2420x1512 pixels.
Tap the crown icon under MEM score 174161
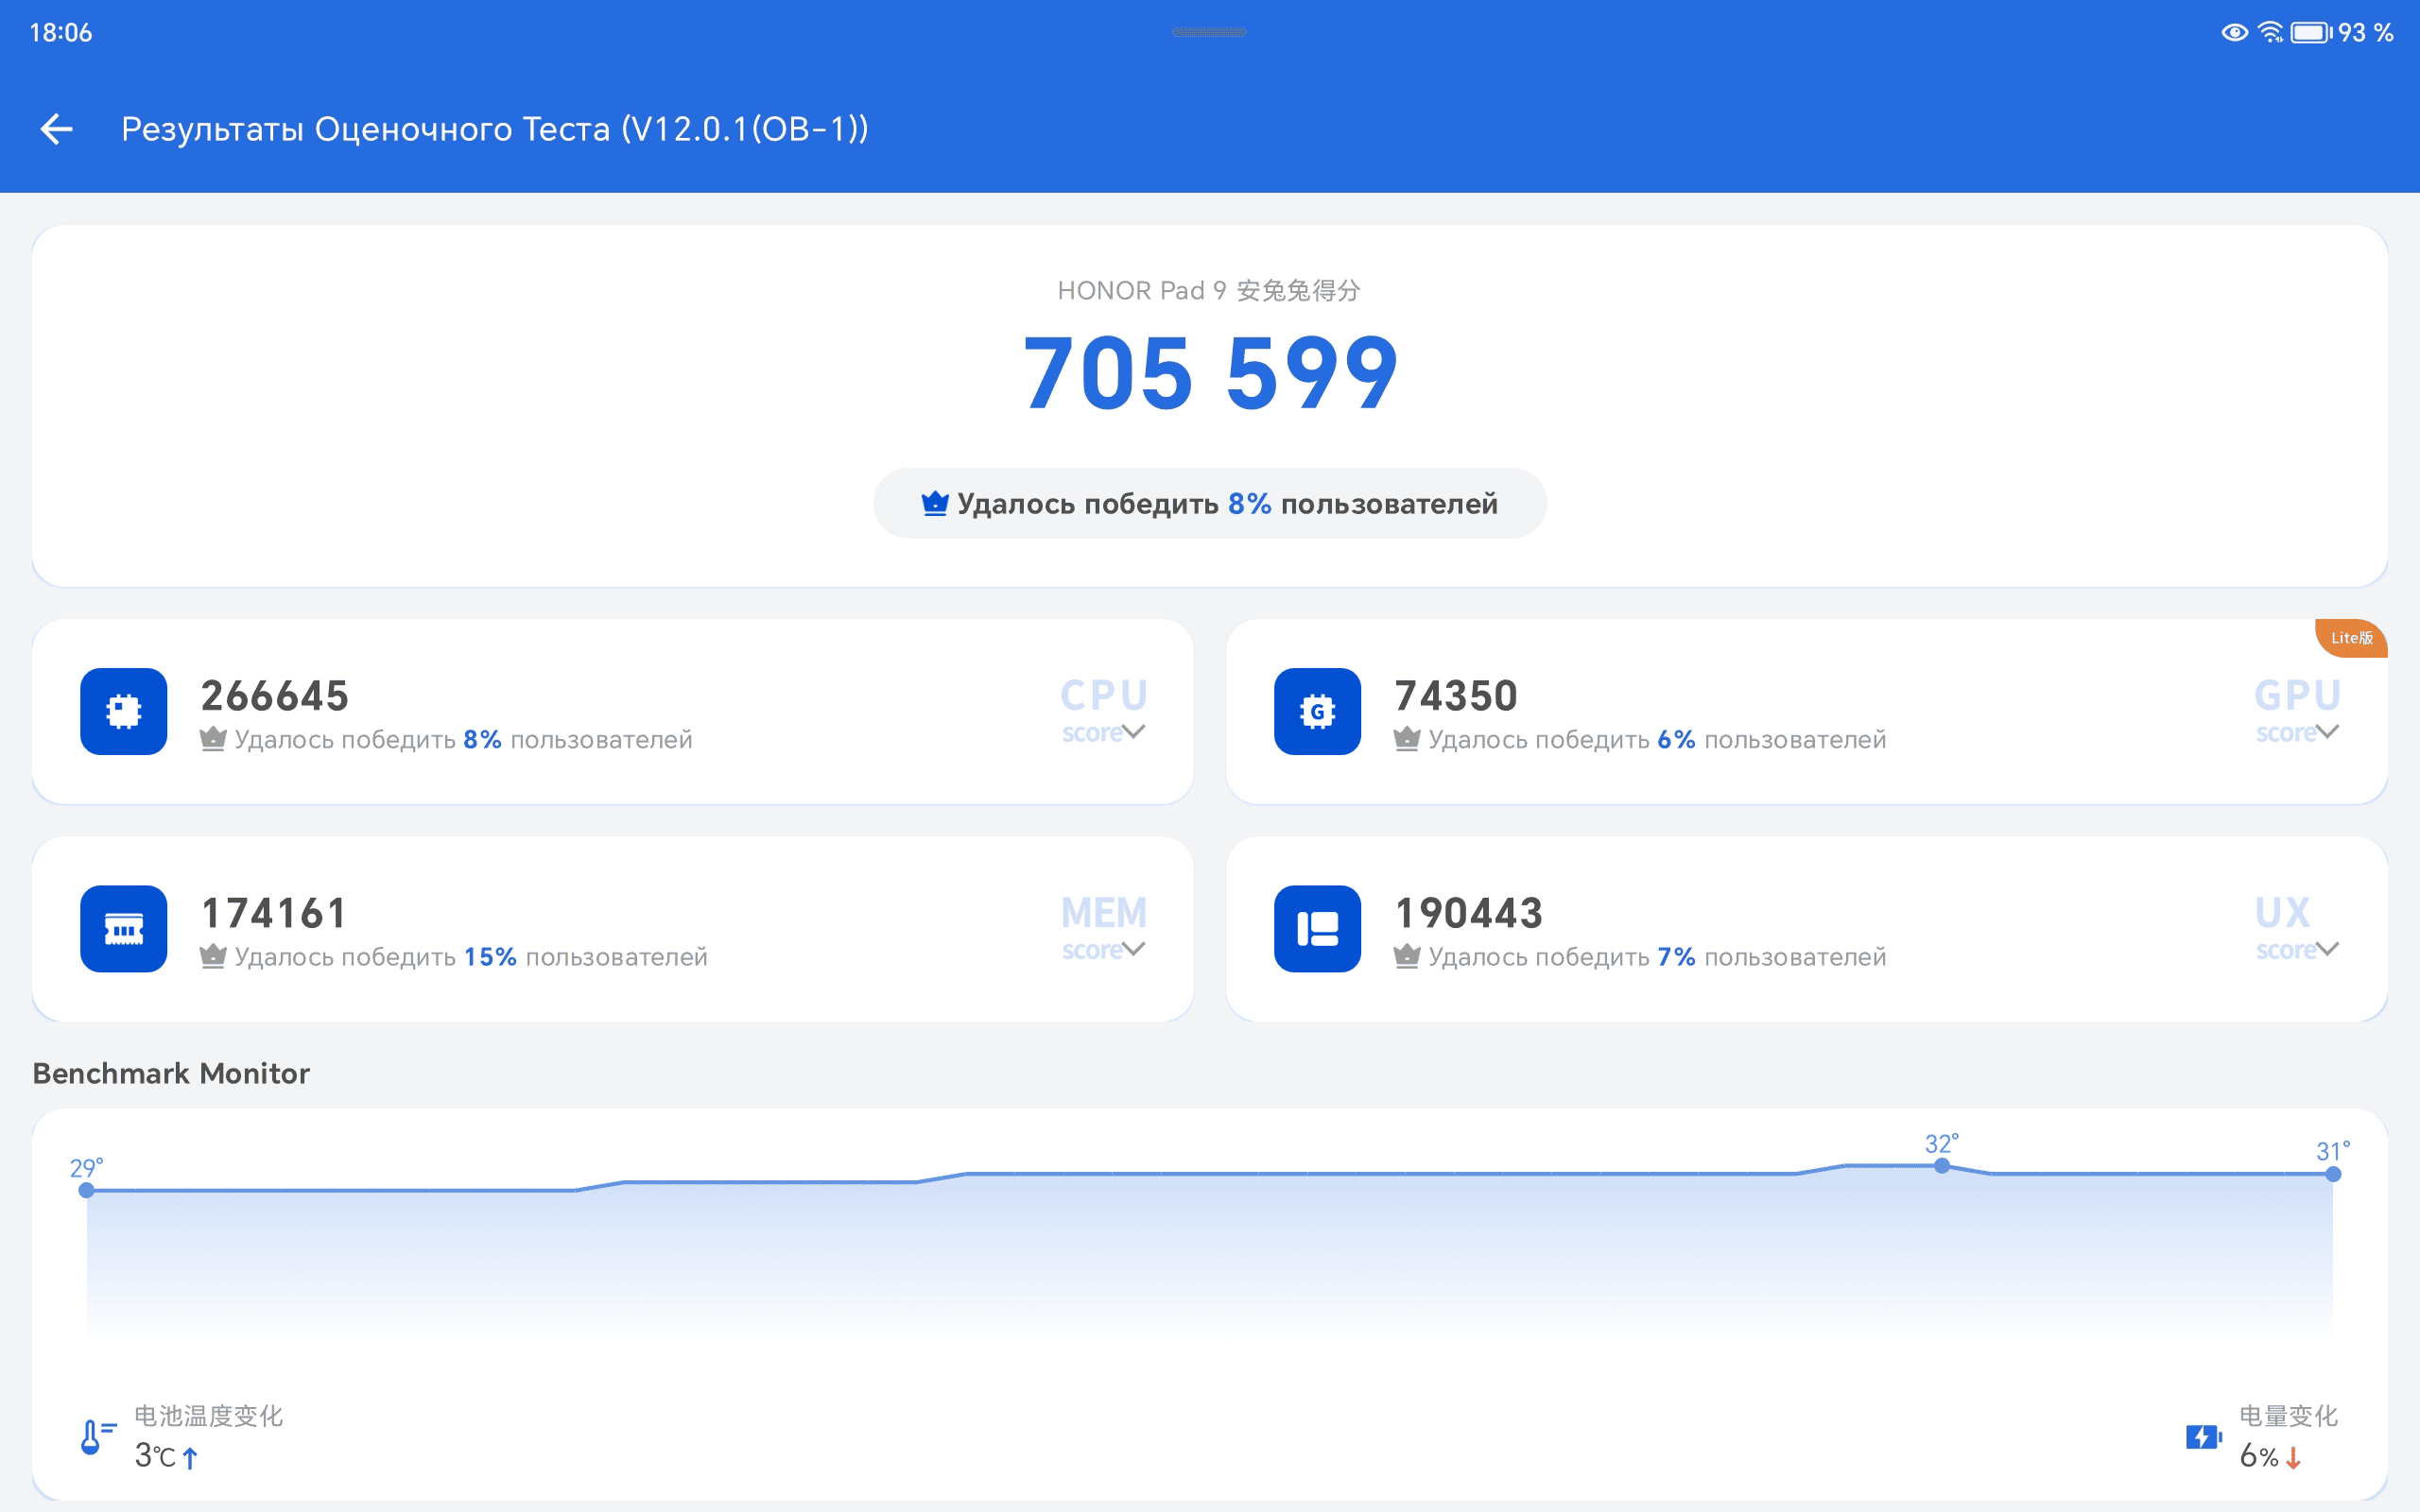[x=213, y=957]
